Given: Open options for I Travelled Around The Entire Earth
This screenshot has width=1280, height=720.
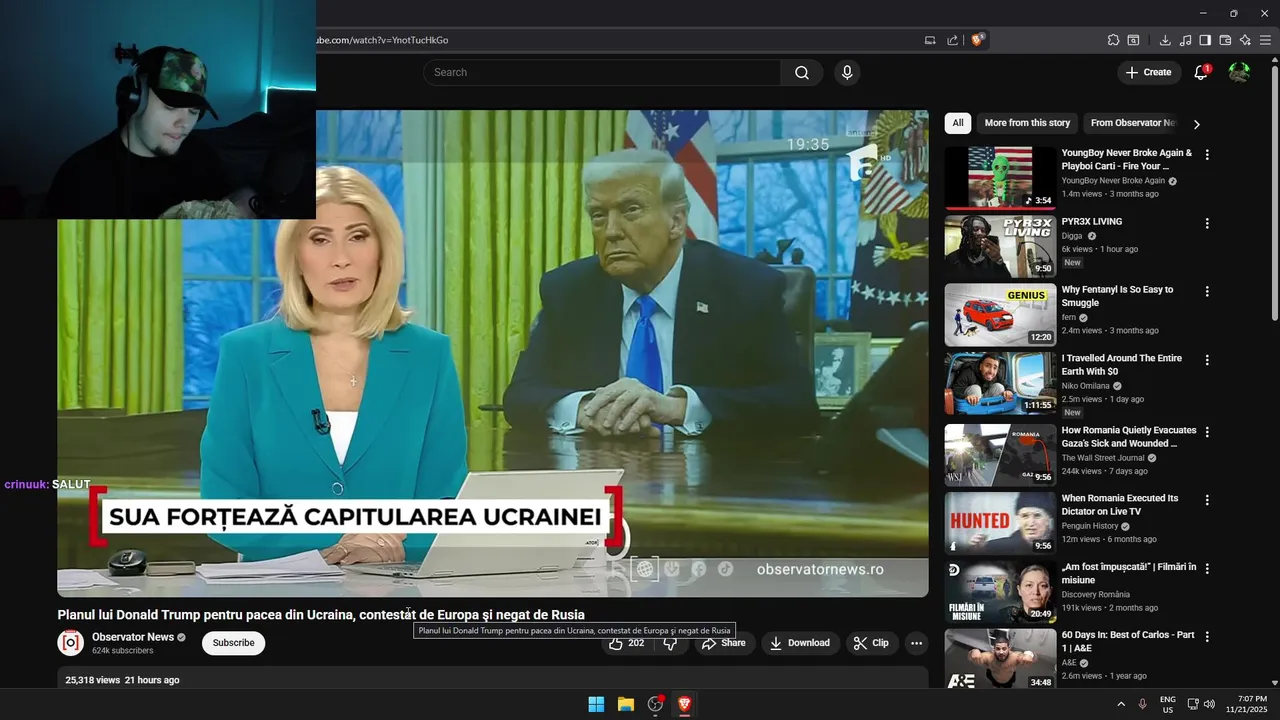Looking at the screenshot, I should pyautogui.click(x=1207, y=359).
